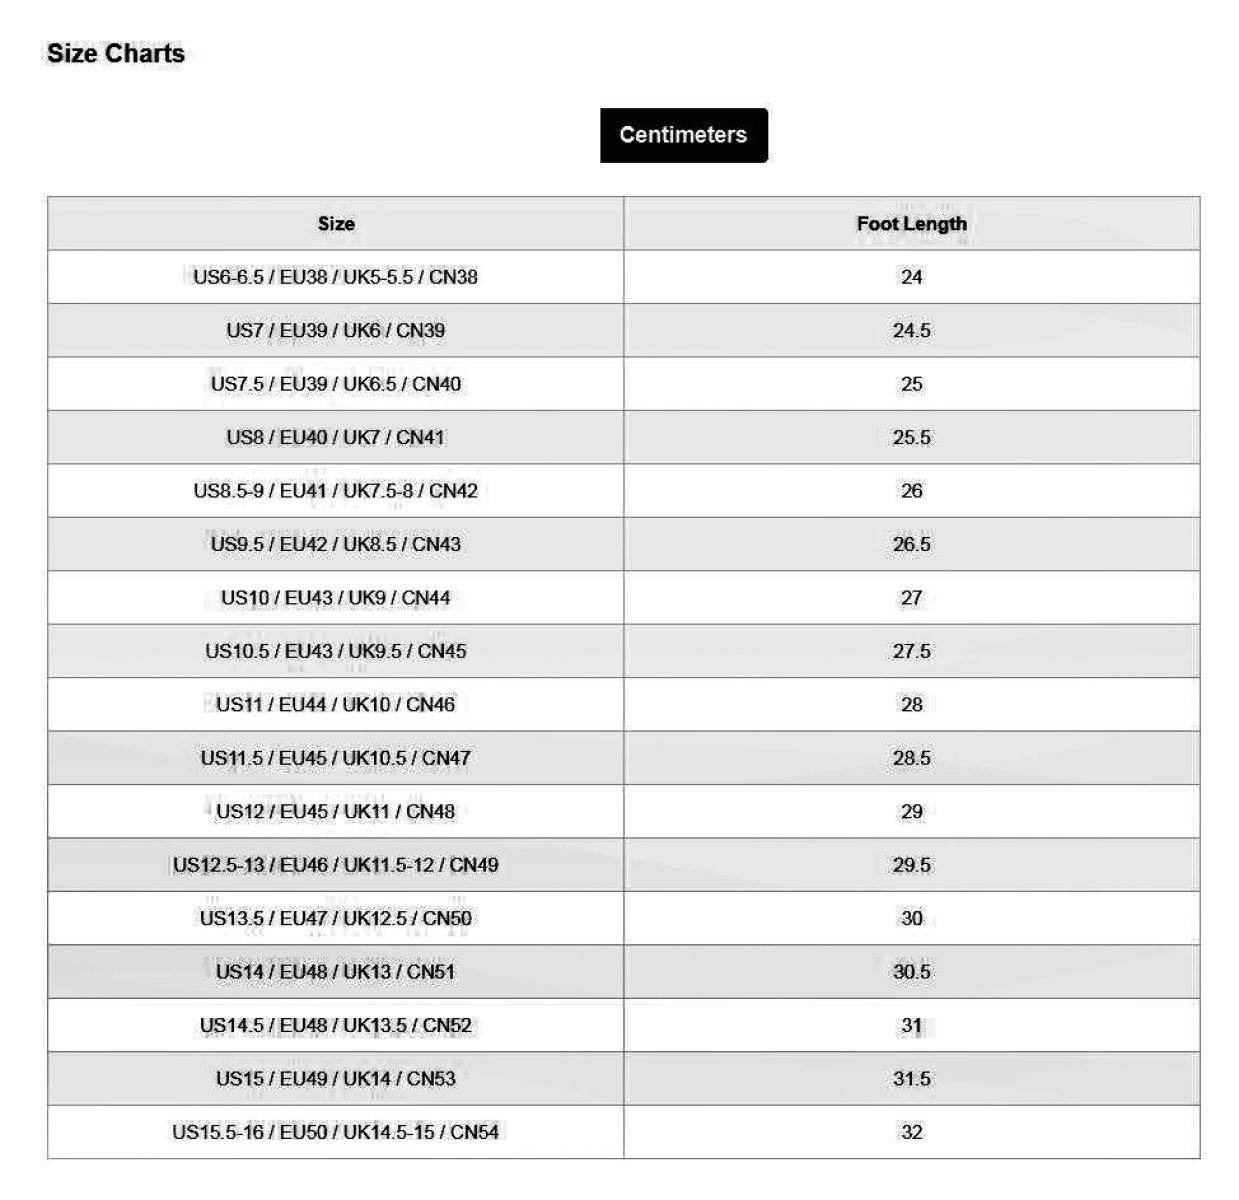The image size is (1239, 1200).
Task: Click the US14 / EU48 / UK13 size
Action: coord(336,971)
